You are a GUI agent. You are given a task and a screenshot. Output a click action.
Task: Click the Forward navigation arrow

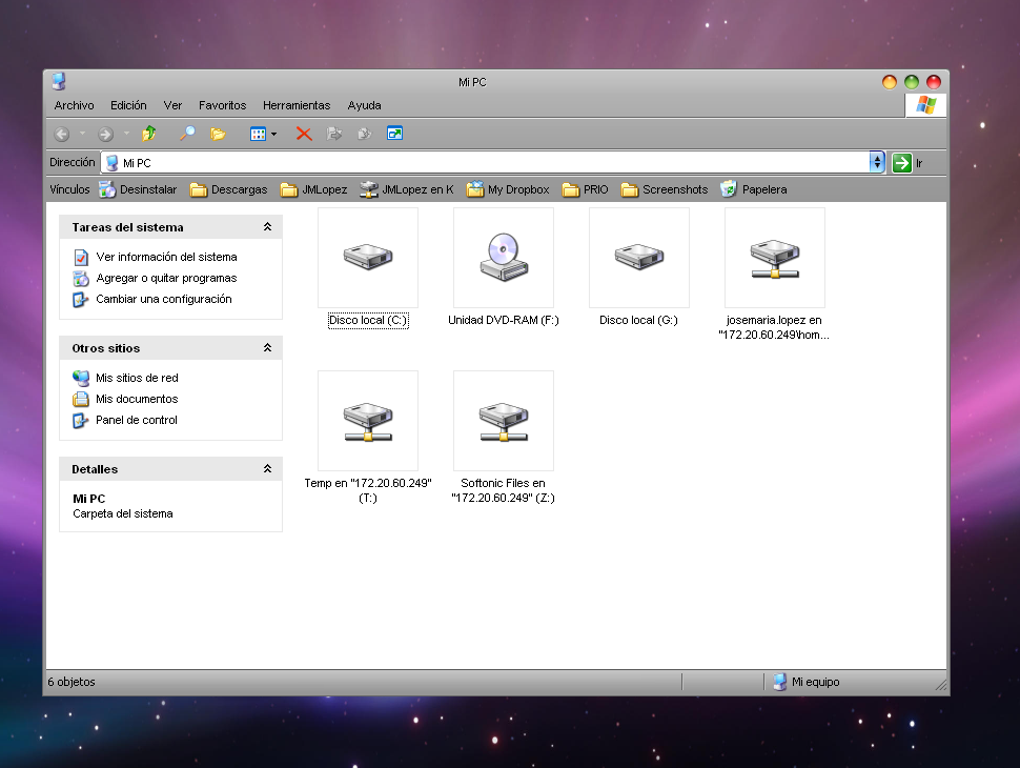point(105,134)
